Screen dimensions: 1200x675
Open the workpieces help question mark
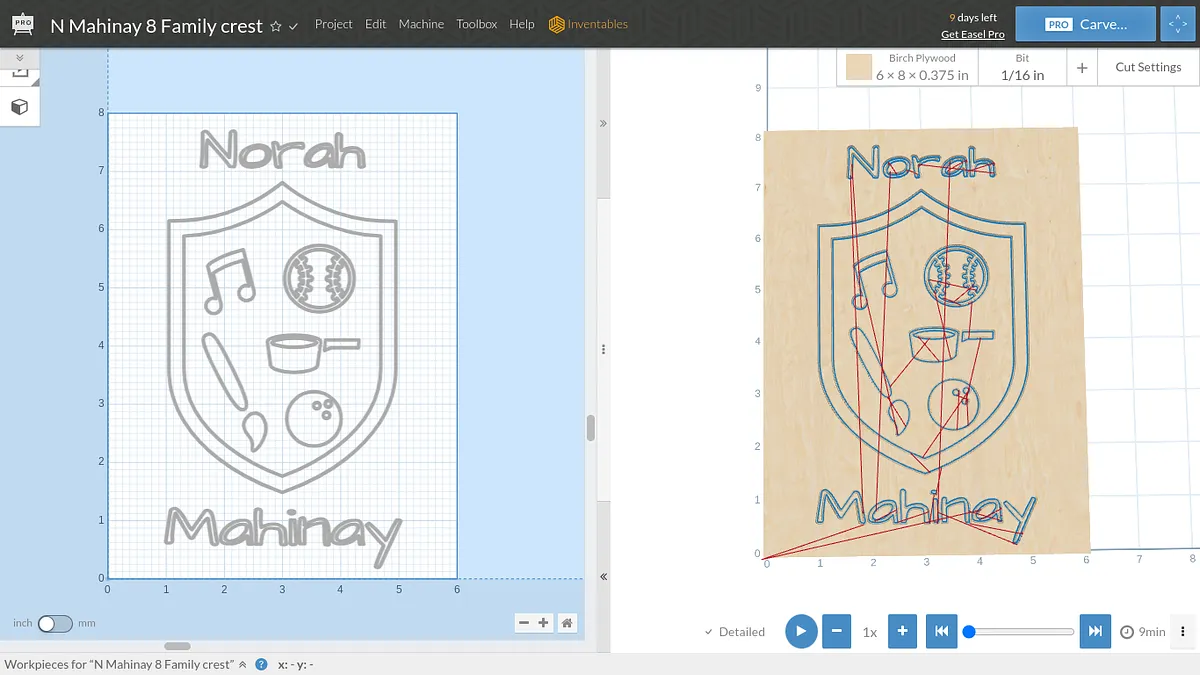(x=261, y=664)
